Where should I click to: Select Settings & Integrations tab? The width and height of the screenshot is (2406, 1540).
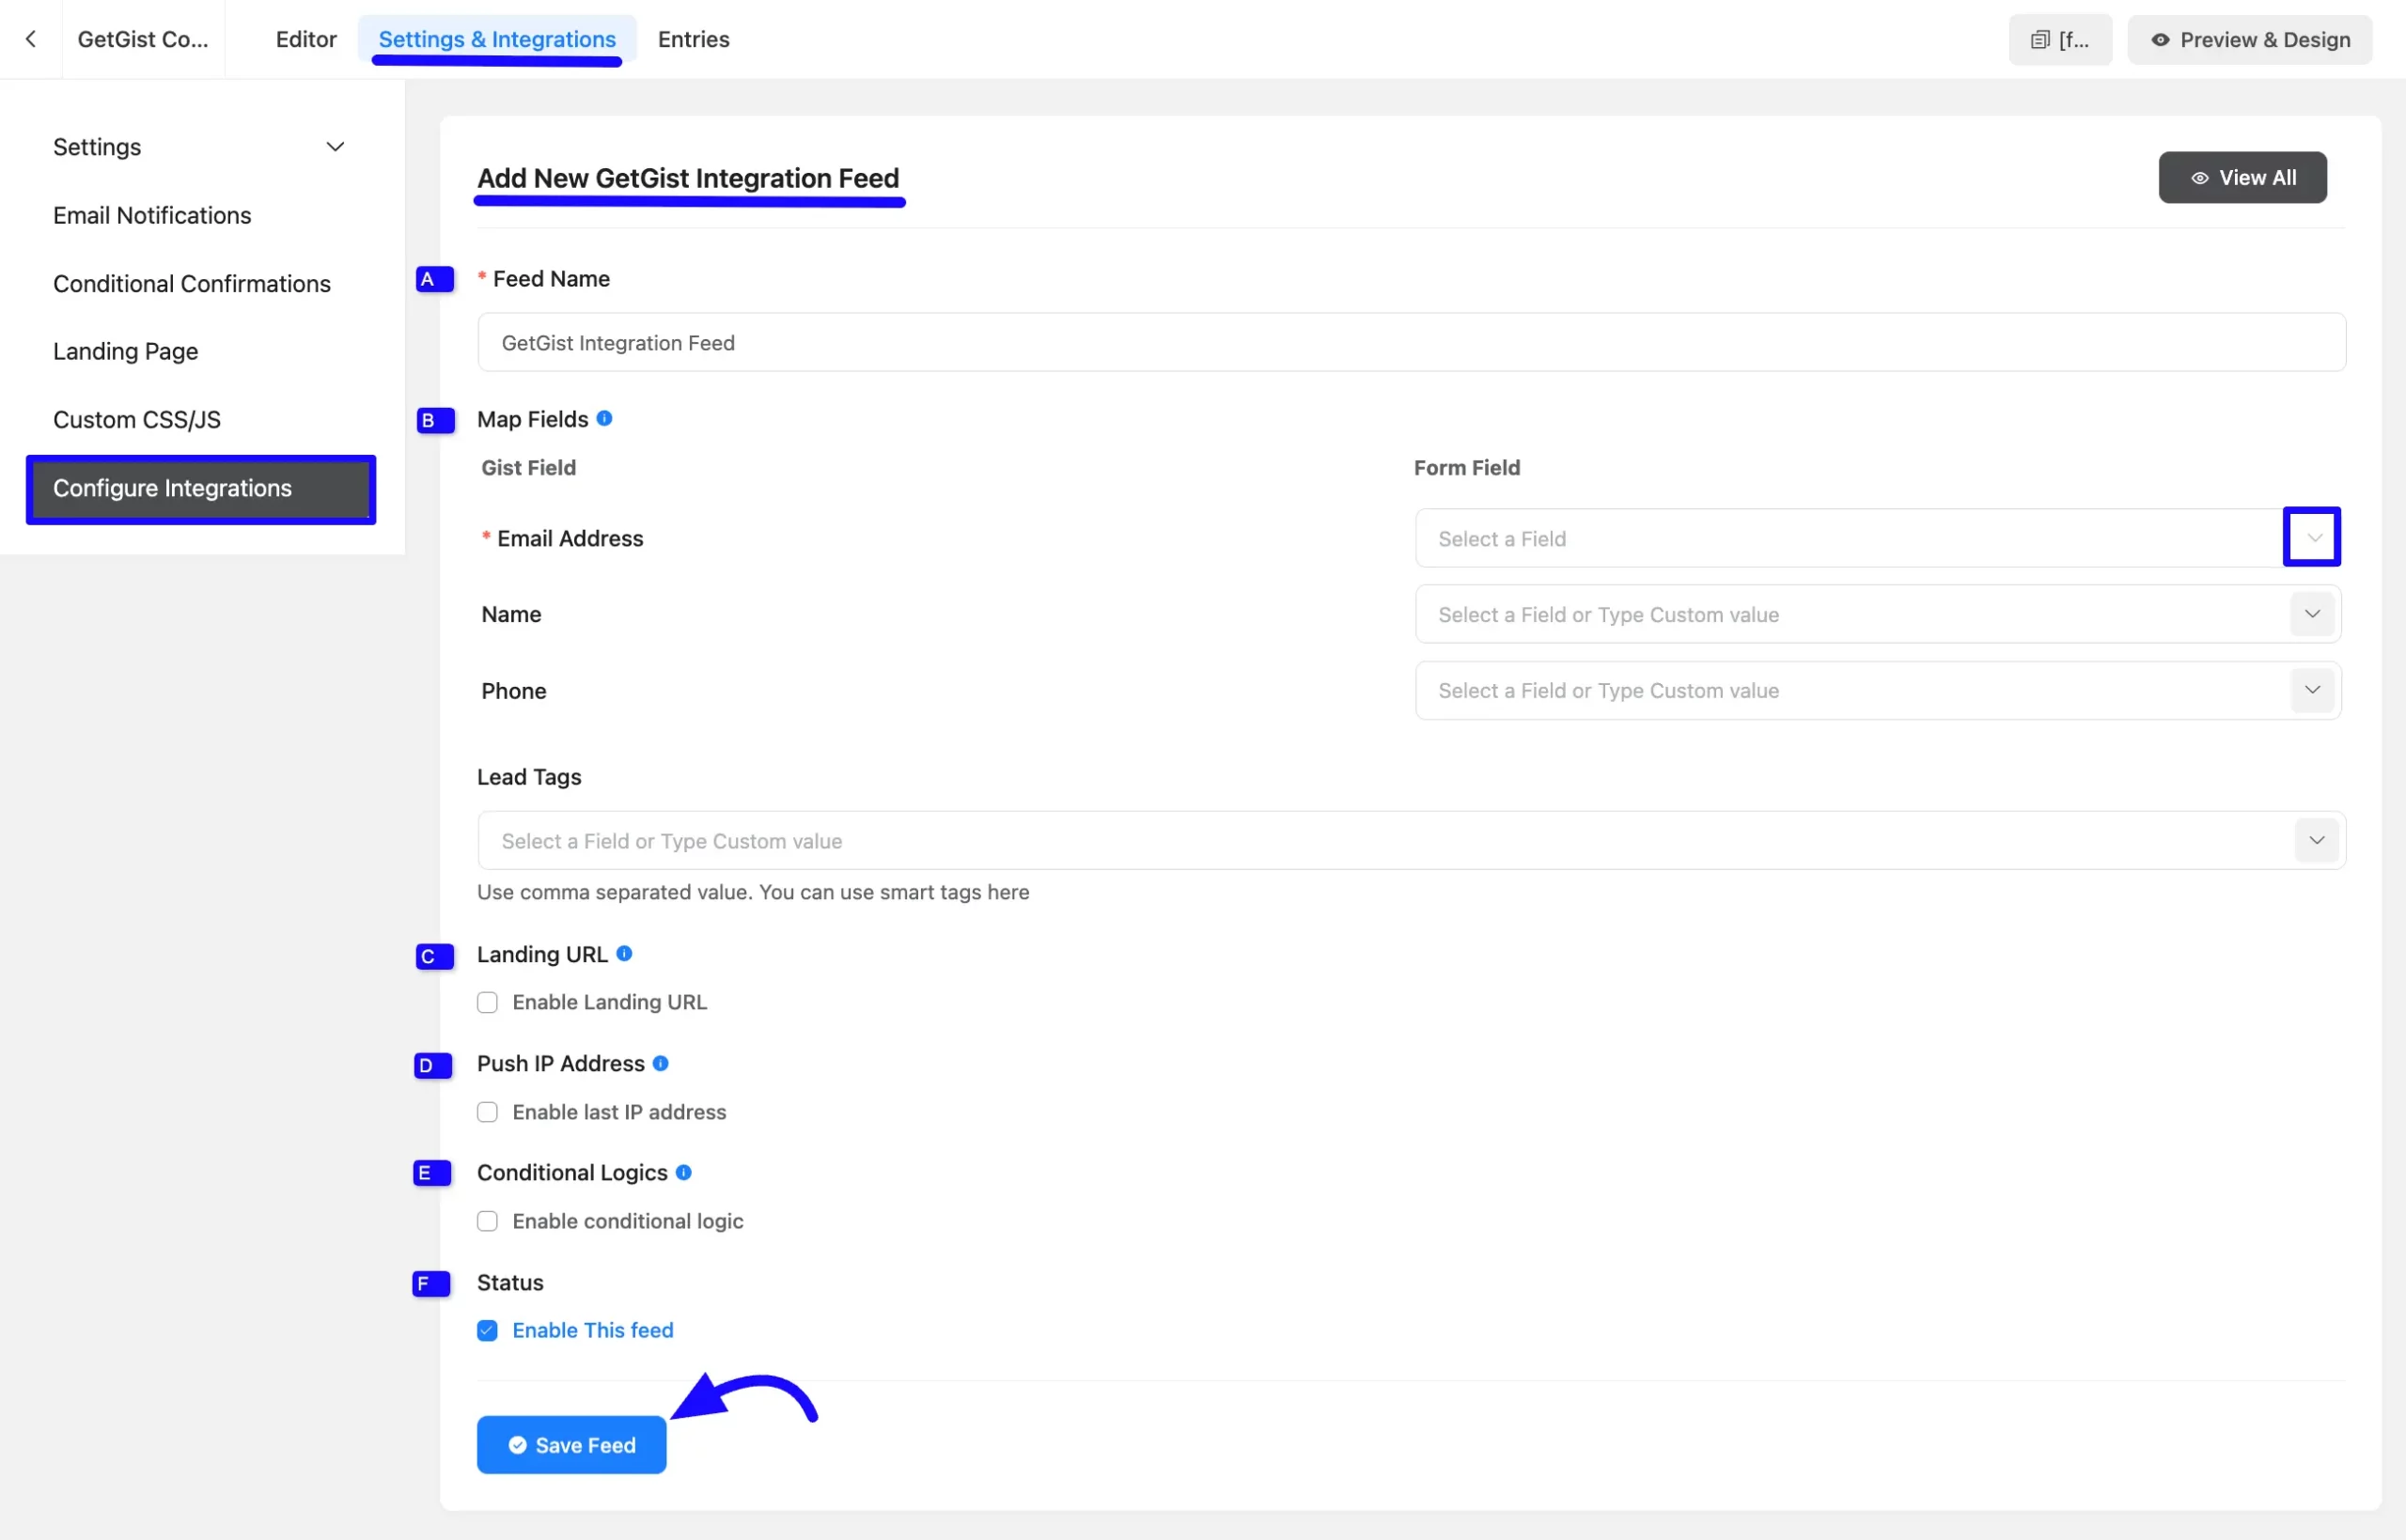497,39
